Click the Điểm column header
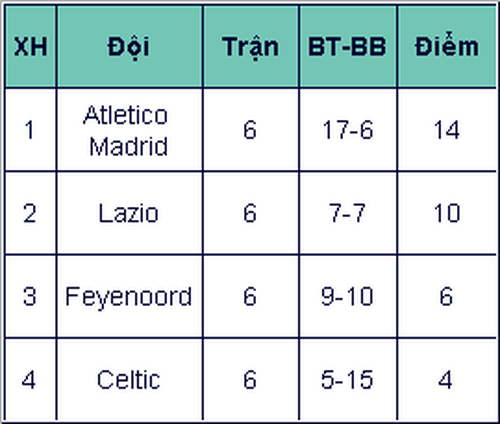This screenshot has width=500, height=424. click(447, 46)
